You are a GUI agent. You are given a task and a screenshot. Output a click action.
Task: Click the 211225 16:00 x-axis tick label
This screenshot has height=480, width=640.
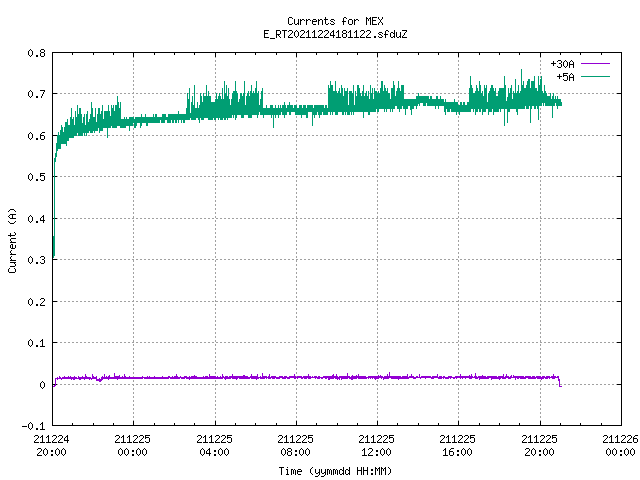tap(458, 446)
